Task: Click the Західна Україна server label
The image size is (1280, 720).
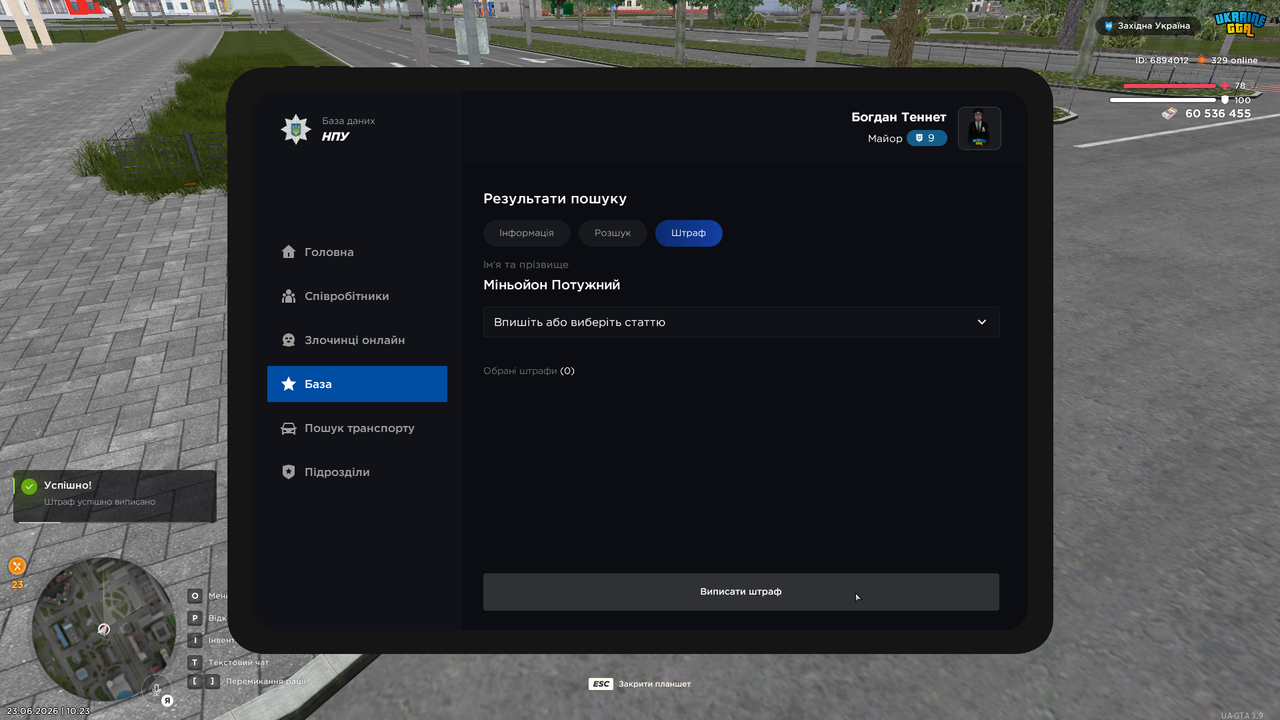Action: 1156,26
